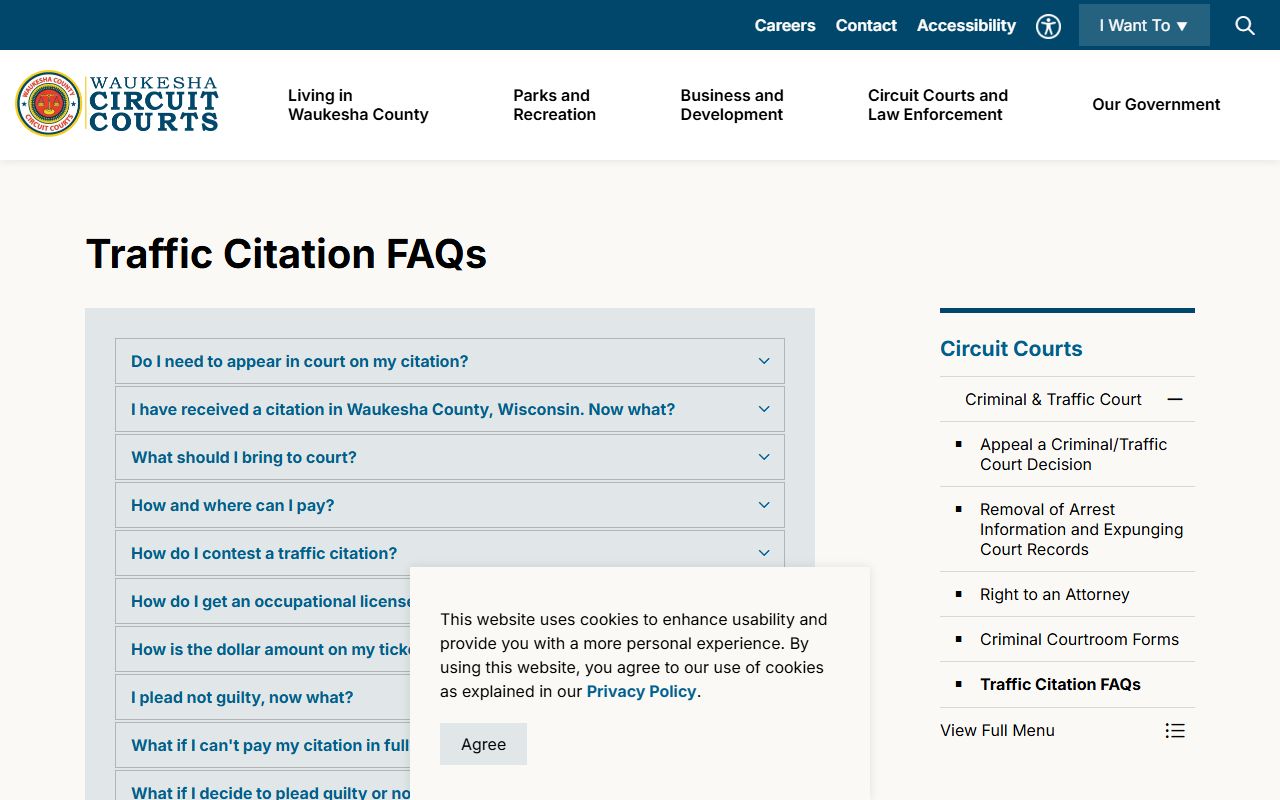This screenshot has width=1280, height=800.
Task: Go to the Careers link
Action: (785, 25)
